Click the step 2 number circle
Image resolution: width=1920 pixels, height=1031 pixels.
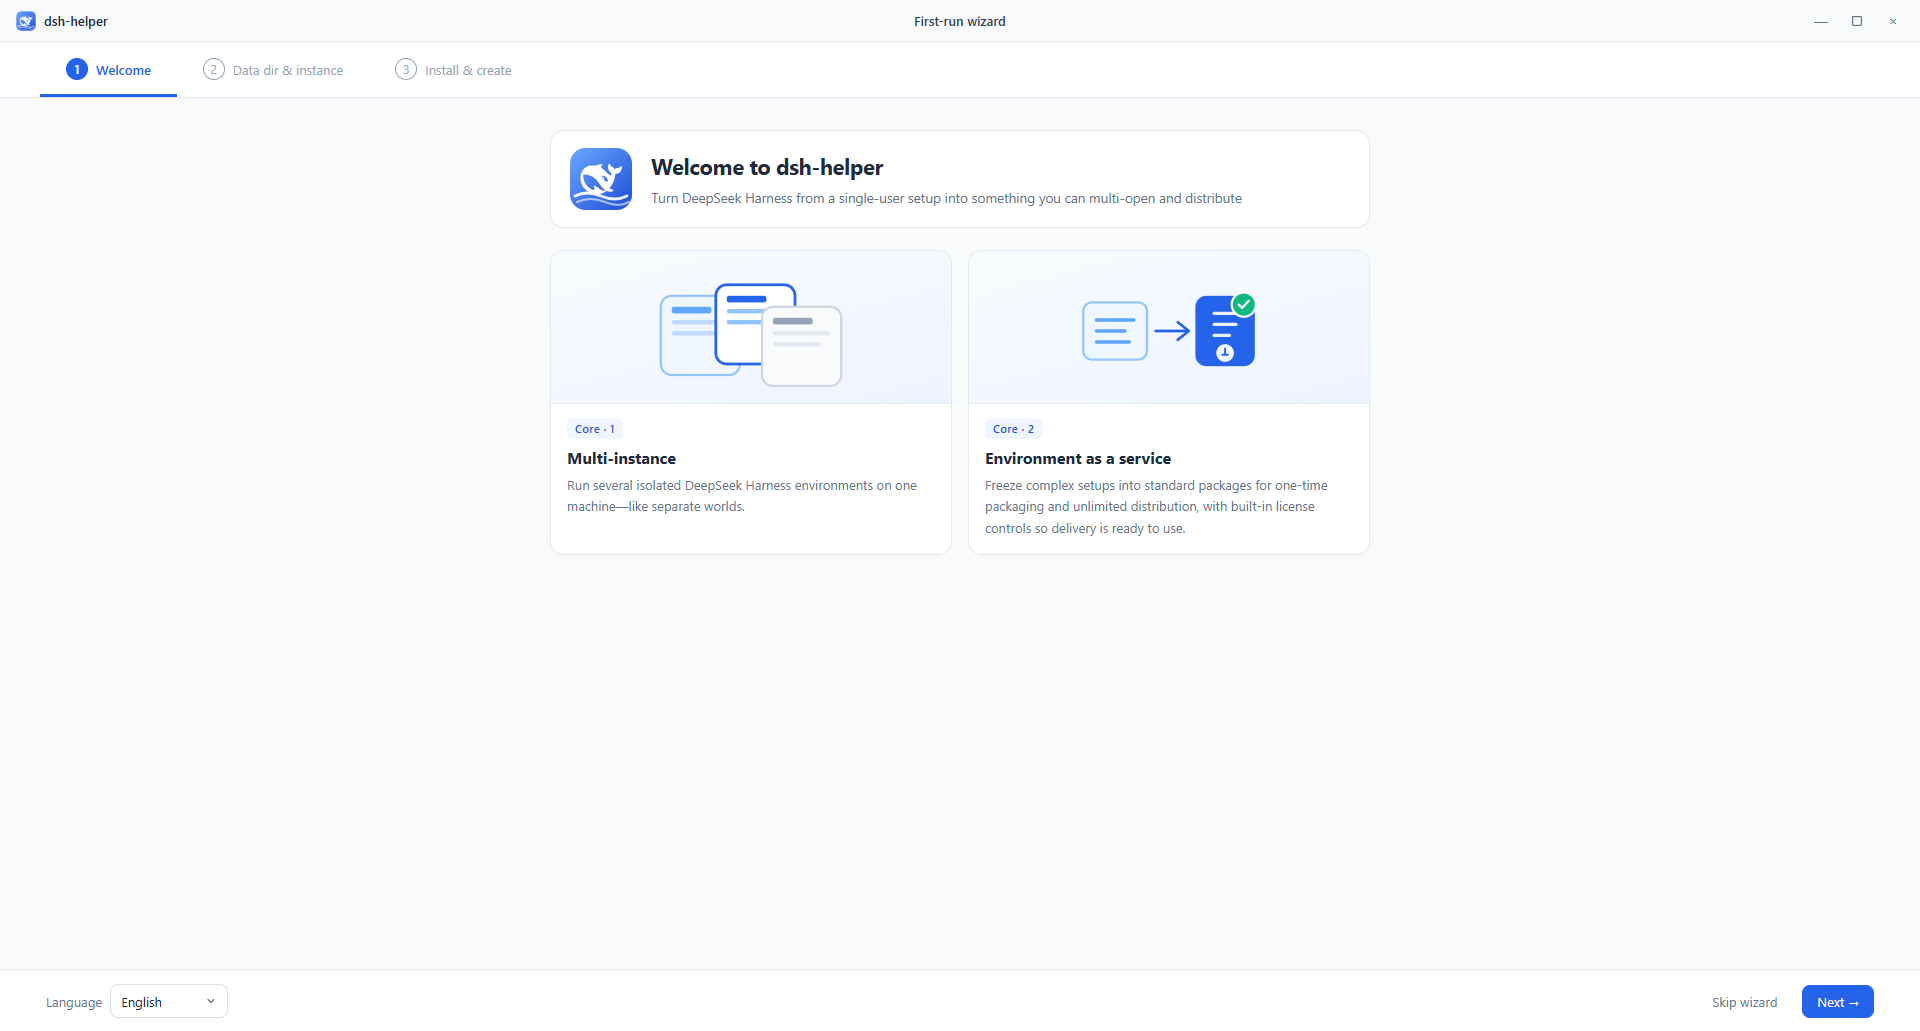point(214,69)
